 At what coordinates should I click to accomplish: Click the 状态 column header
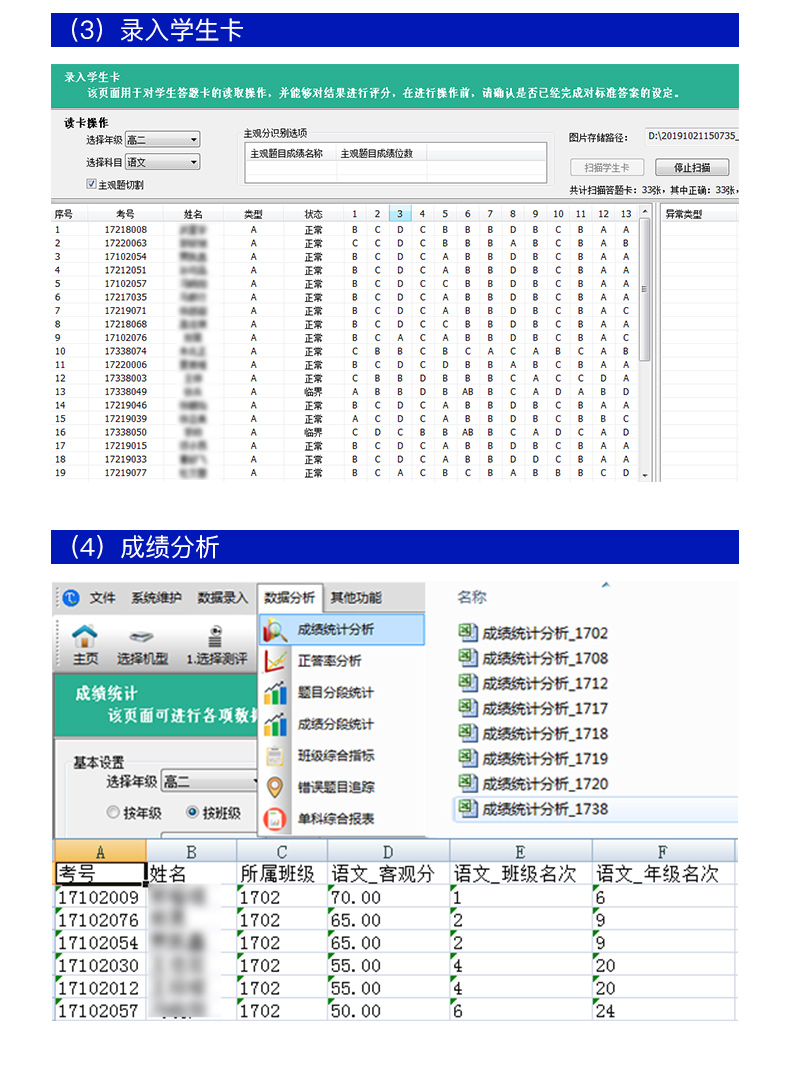pos(313,214)
